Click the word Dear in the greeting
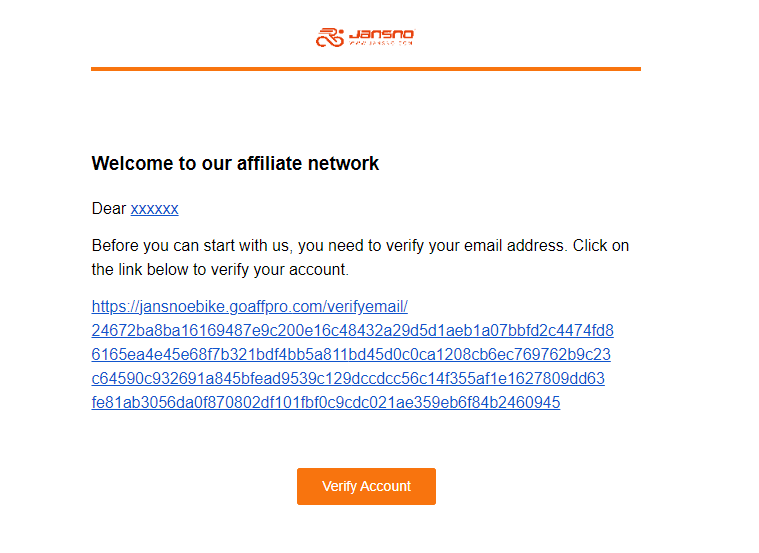The height and width of the screenshot is (553, 759). tap(109, 209)
